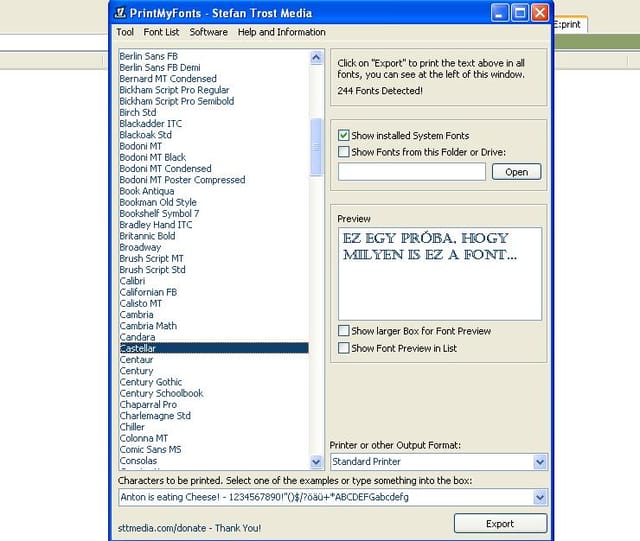Click the font list scroll down arrow
Viewport: 640px width, 541px height.
tap(316, 462)
